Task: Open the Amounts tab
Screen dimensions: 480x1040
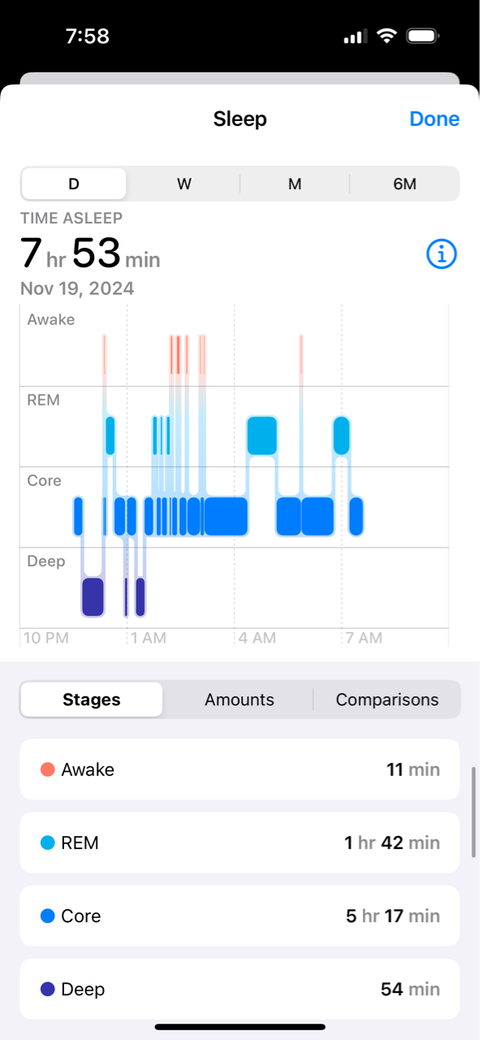Action: click(239, 699)
